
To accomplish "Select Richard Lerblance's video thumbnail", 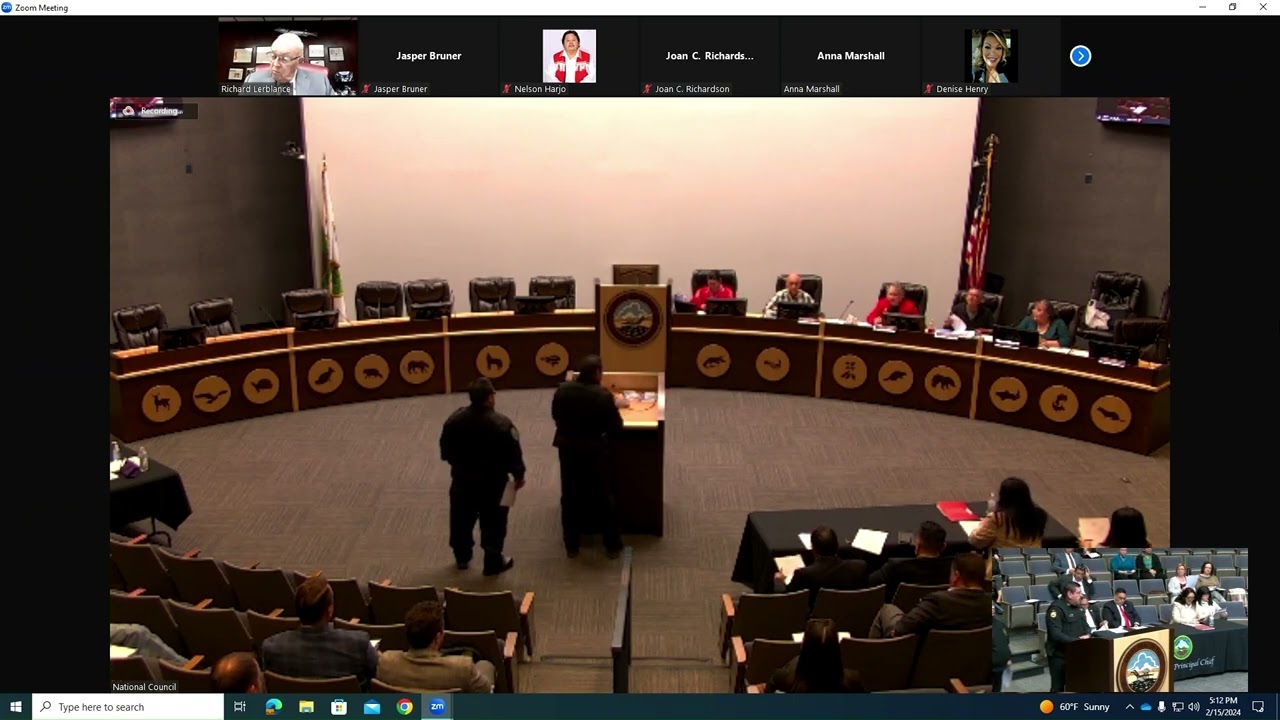I will (x=288, y=56).
